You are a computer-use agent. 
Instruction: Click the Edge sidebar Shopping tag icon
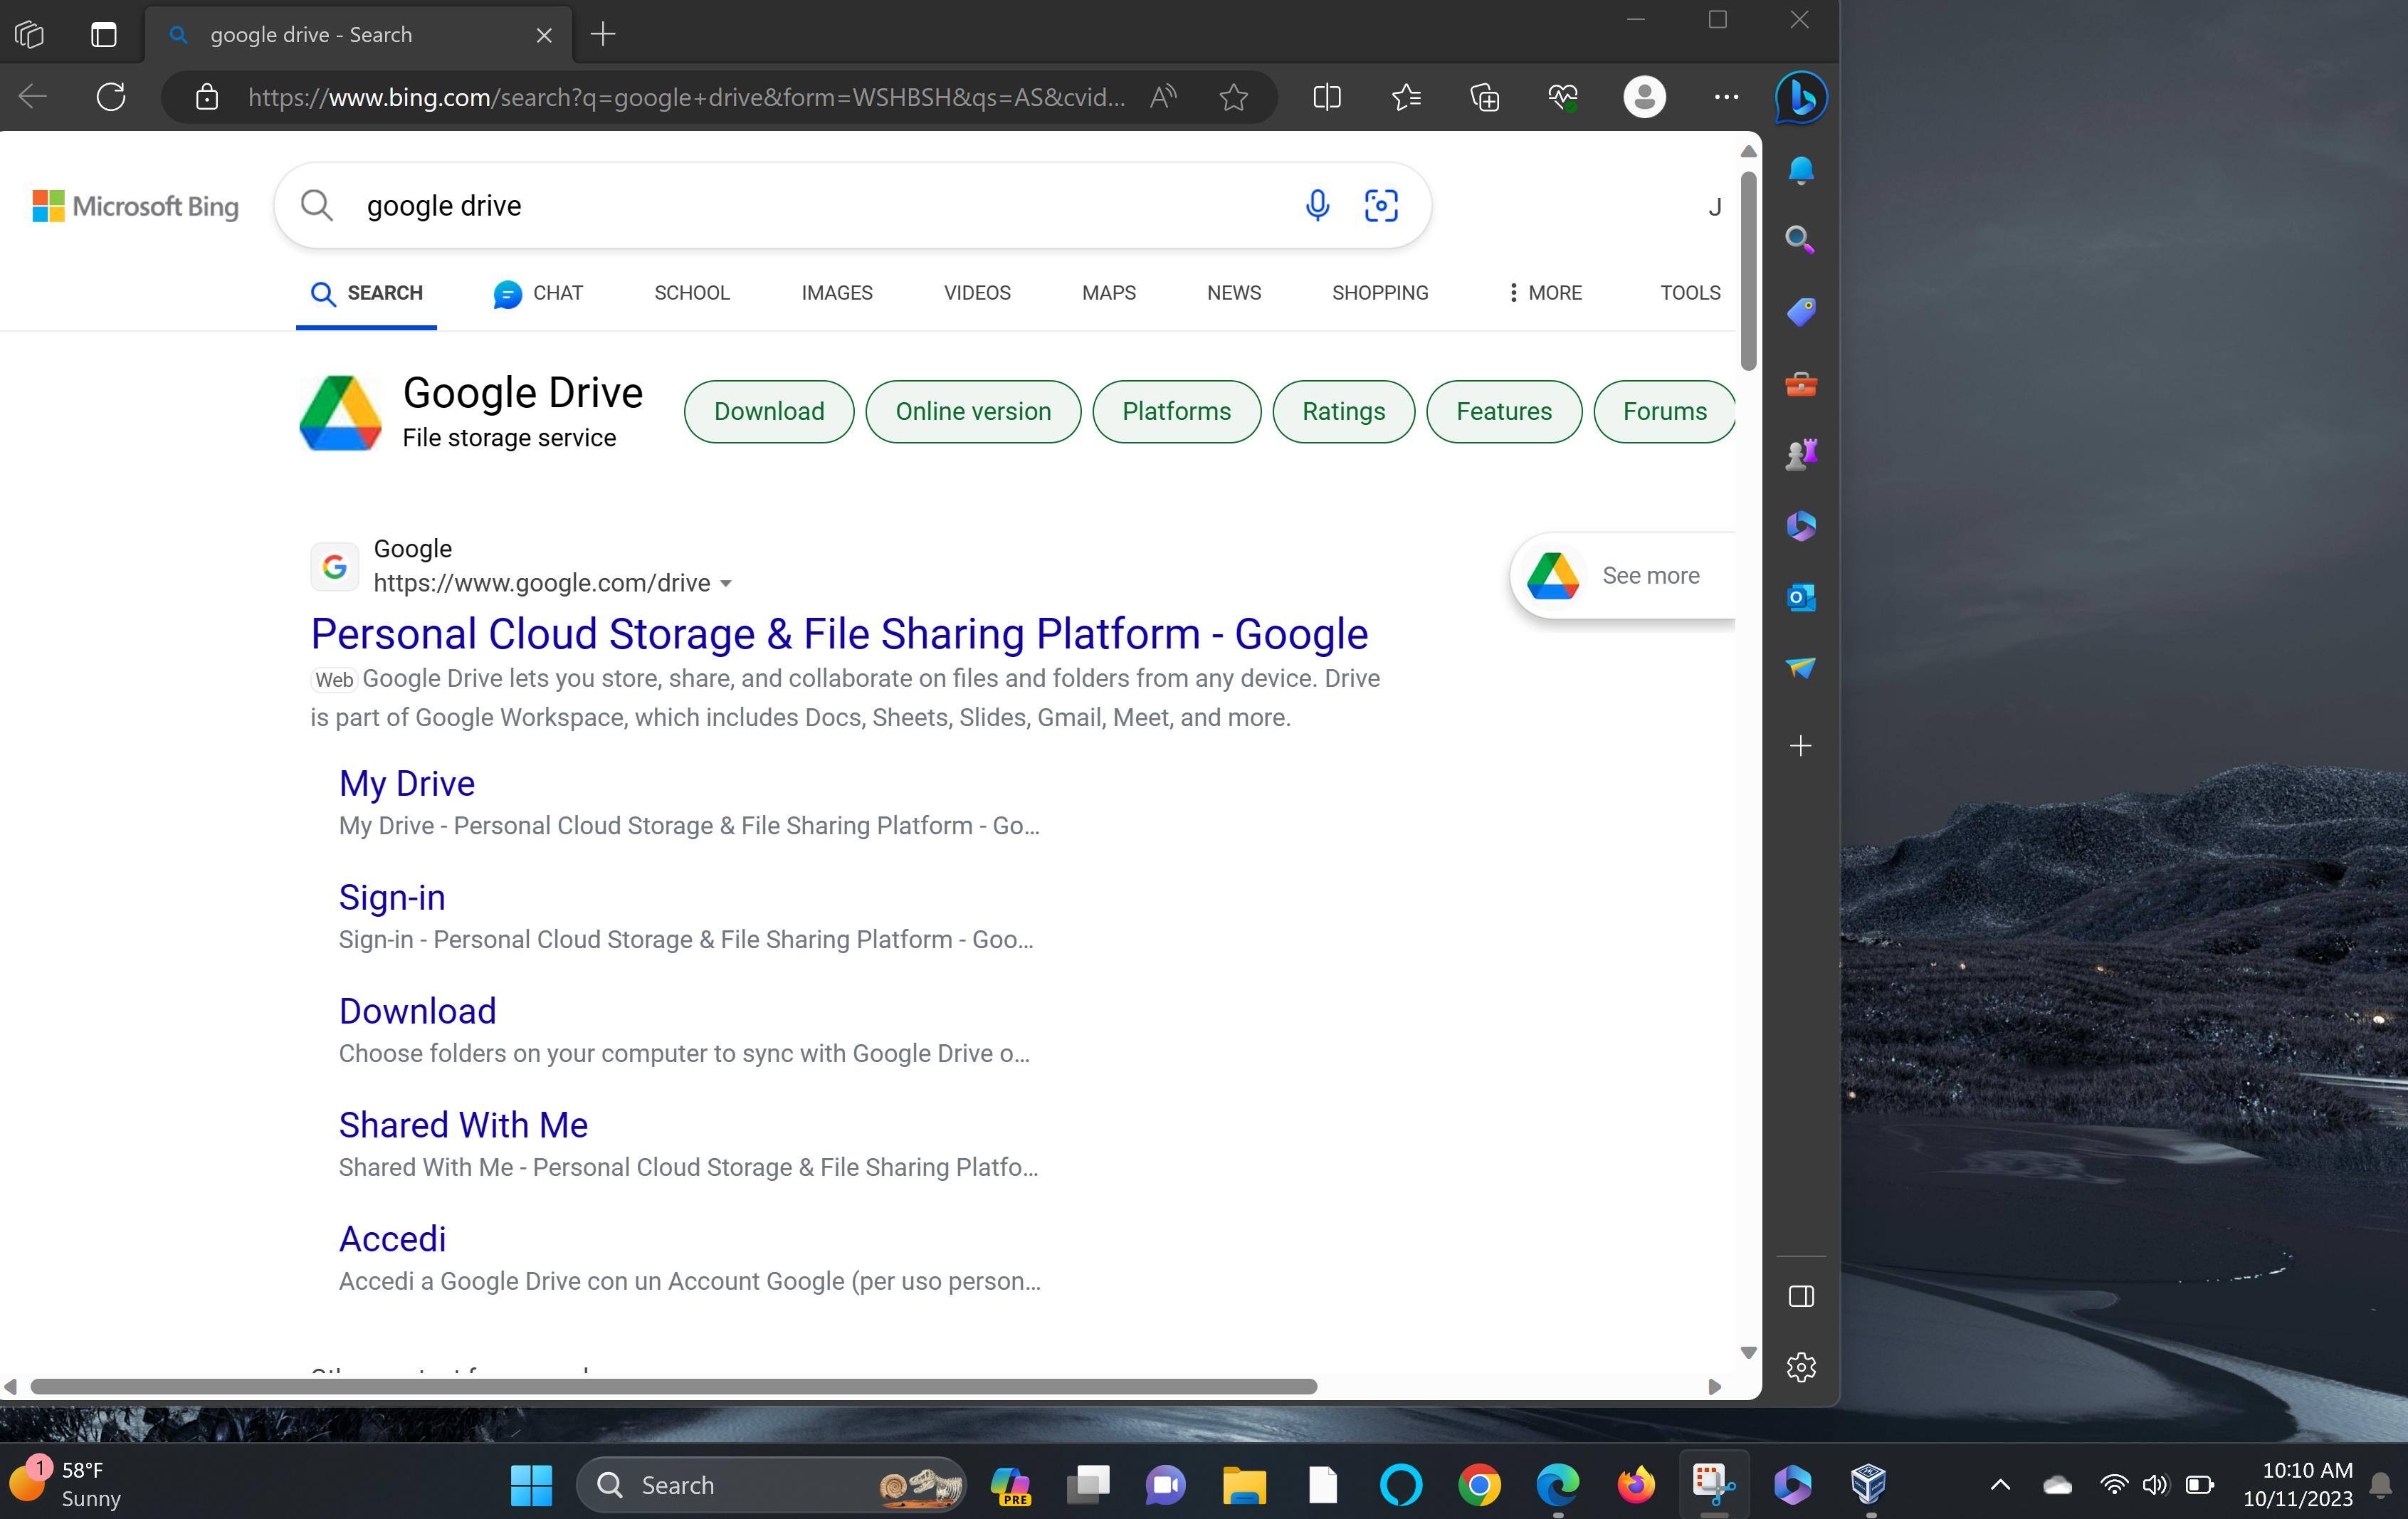1800,312
